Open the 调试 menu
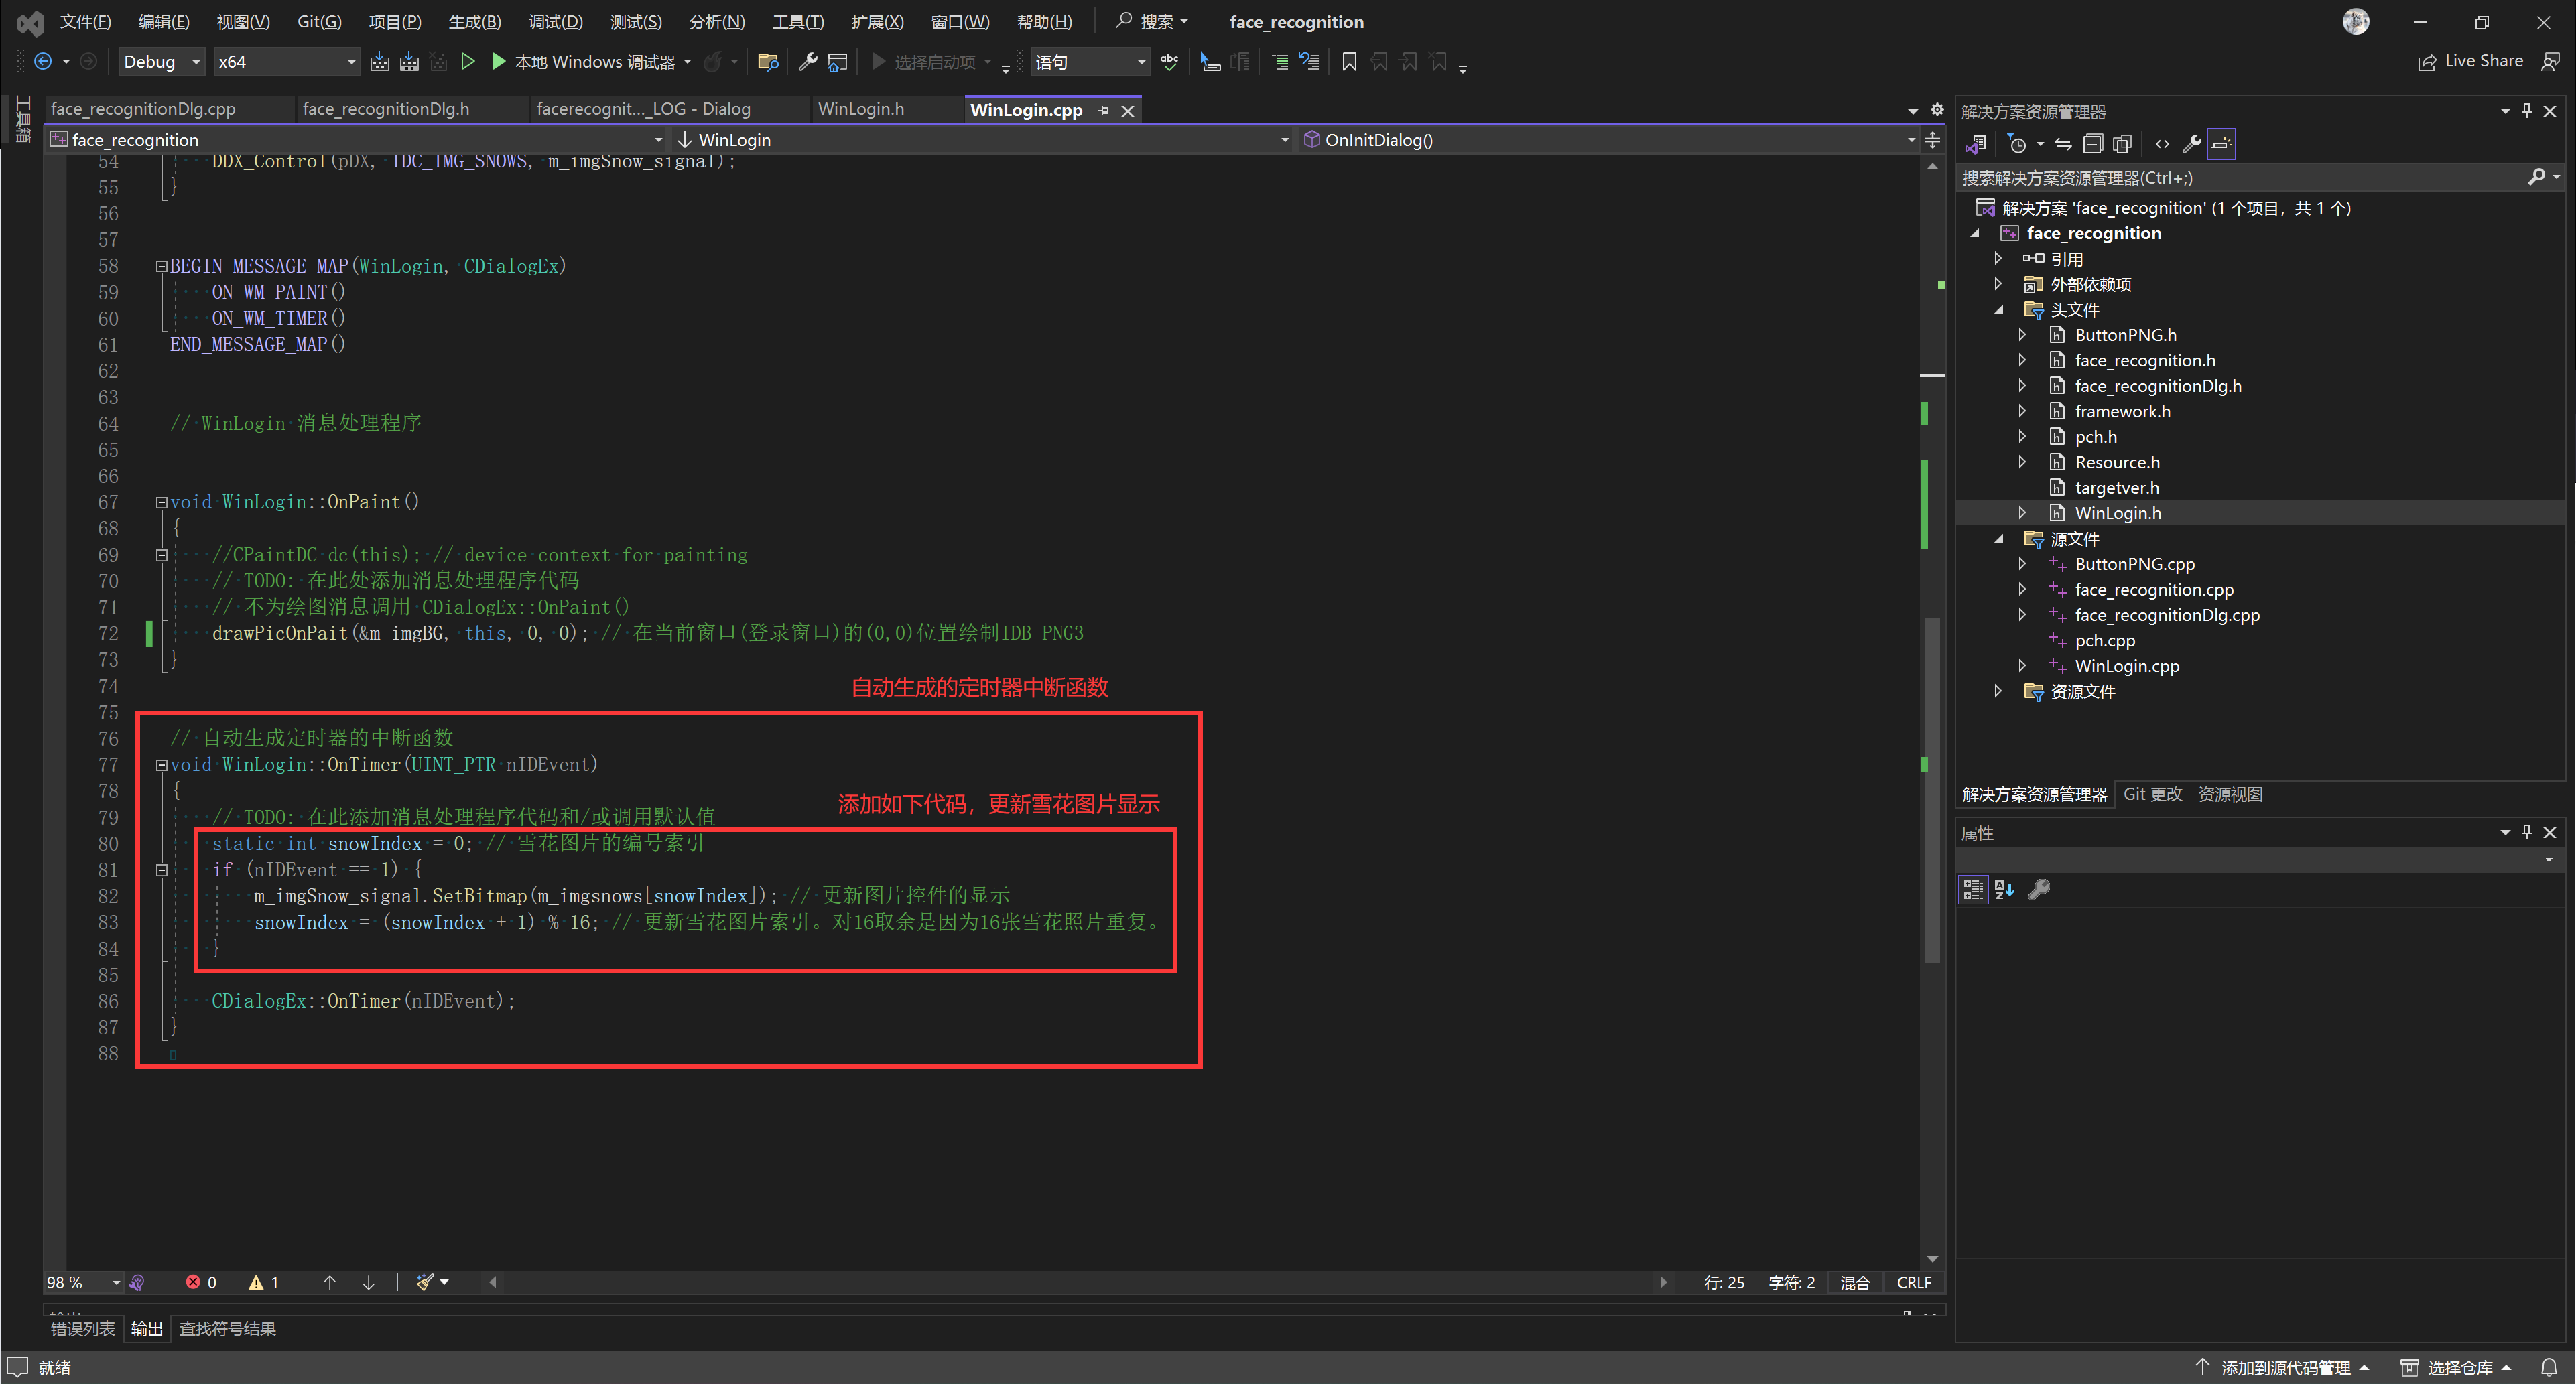 [x=556, y=21]
